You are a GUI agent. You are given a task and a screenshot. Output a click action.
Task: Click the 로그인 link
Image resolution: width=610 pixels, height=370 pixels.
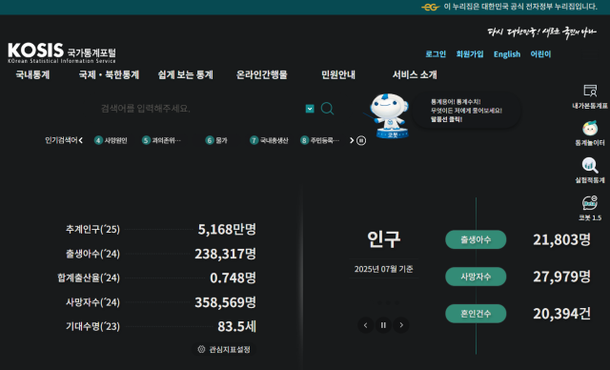point(436,54)
